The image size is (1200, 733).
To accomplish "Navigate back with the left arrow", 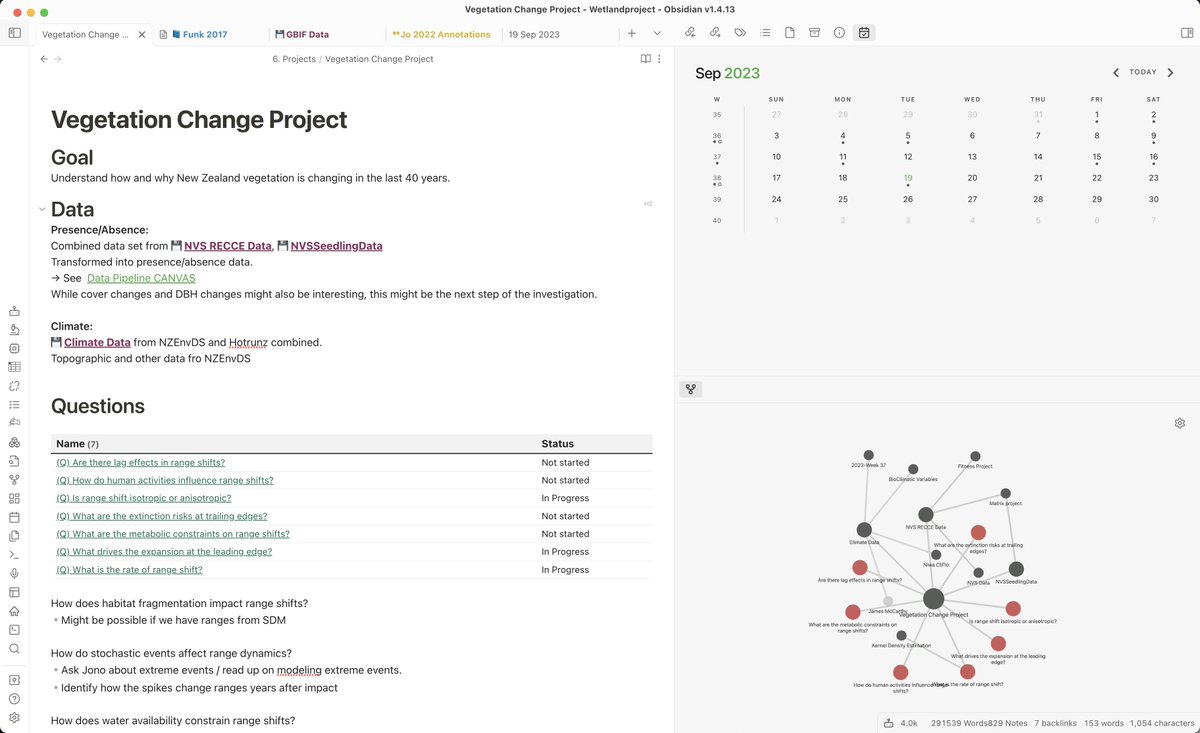I will (x=44, y=59).
